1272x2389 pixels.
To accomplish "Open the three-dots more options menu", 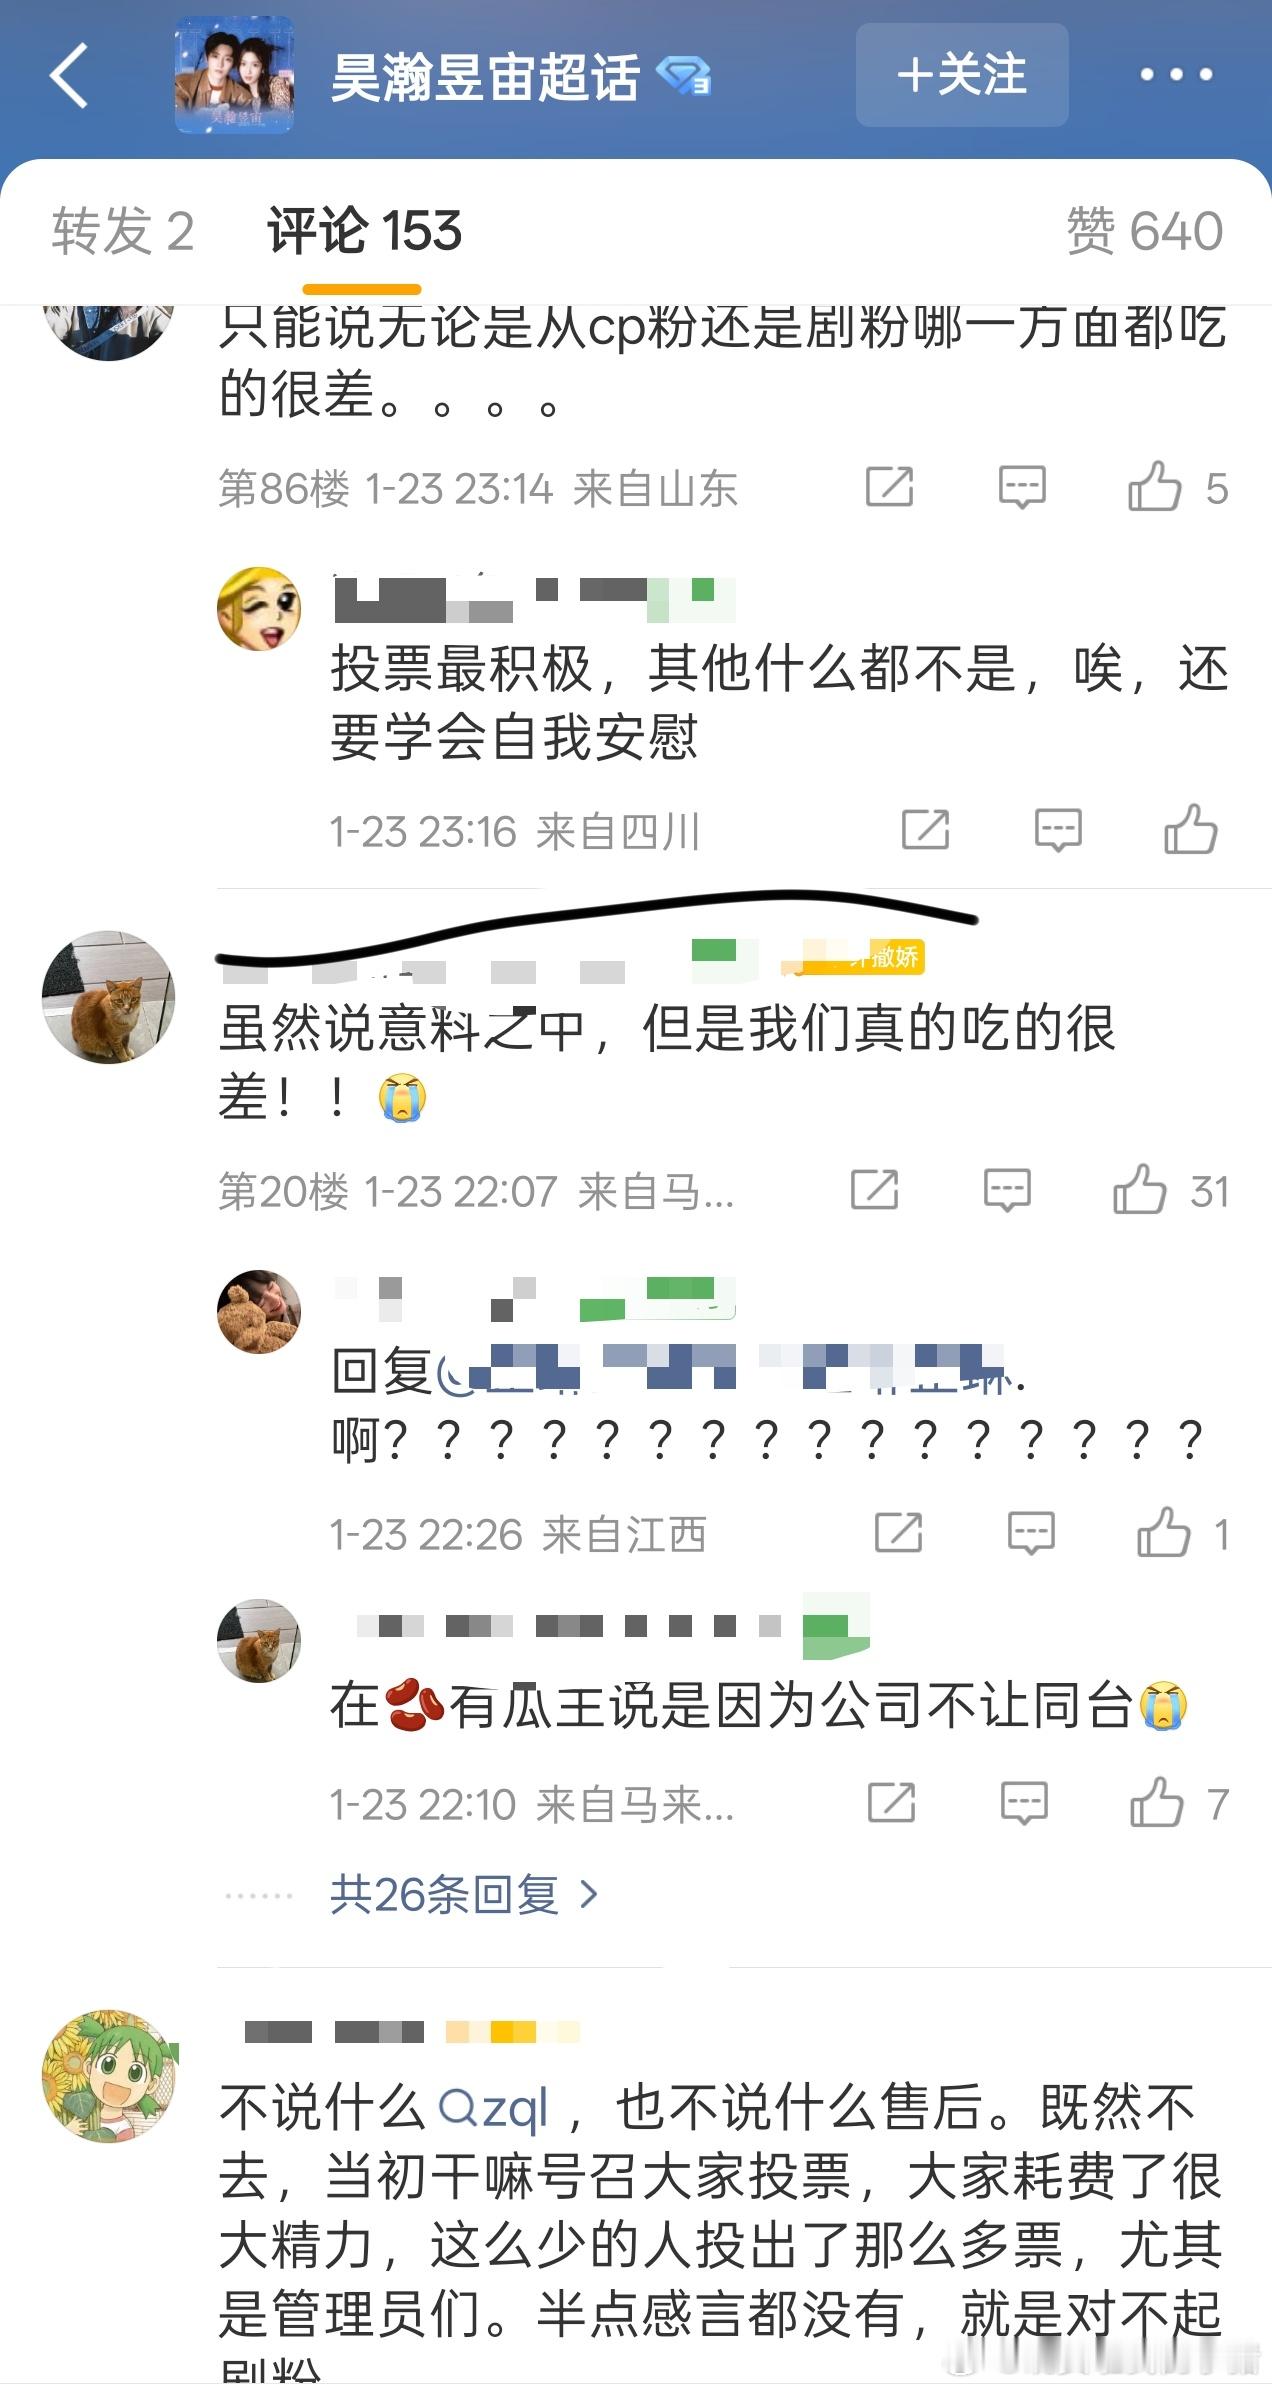I will coord(1176,74).
